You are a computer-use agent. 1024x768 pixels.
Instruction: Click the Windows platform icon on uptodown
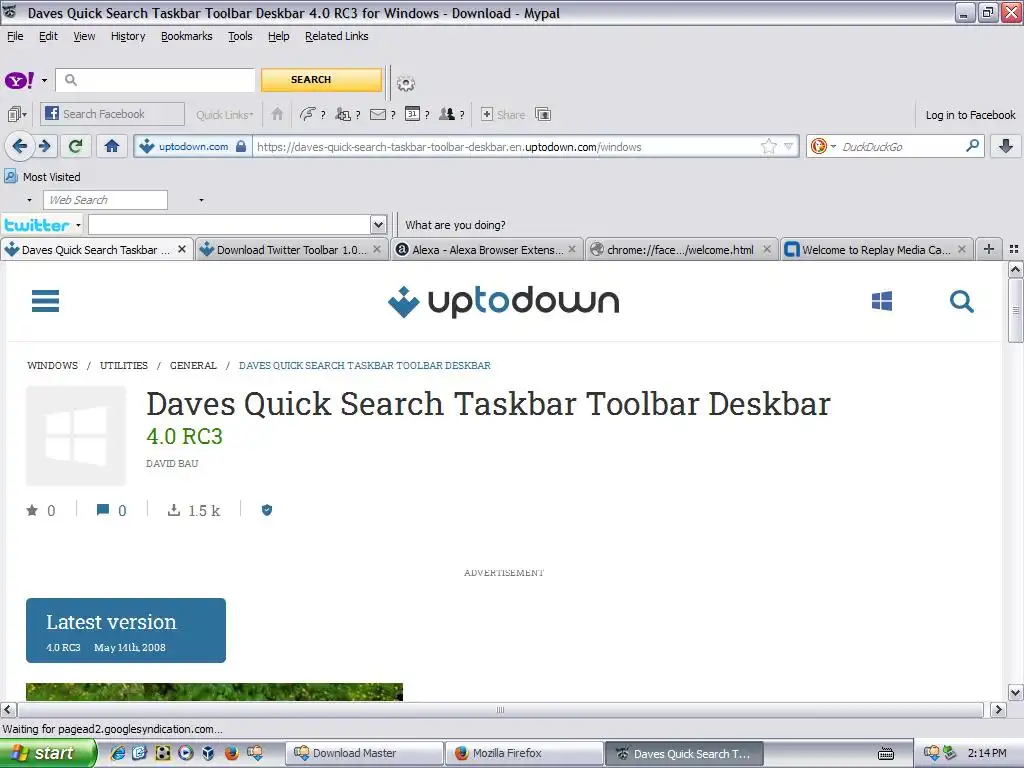pyautogui.click(x=882, y=301)
